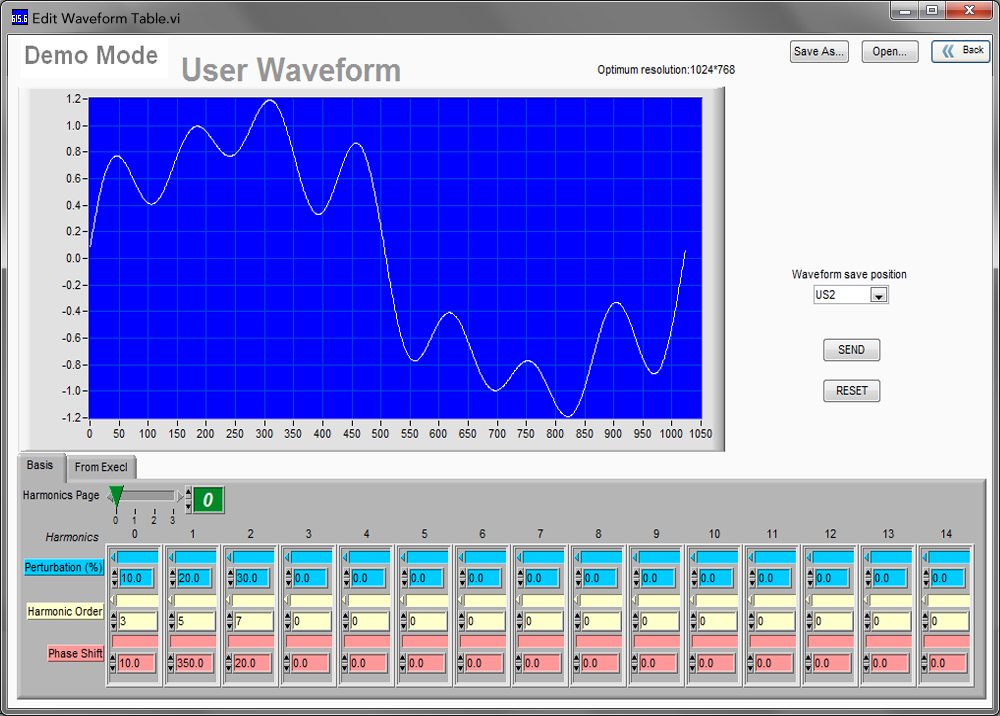Screen dimensions: 1000x716
Task: Click the Perturbation stepper for harmonic 11
Action: 753,578
